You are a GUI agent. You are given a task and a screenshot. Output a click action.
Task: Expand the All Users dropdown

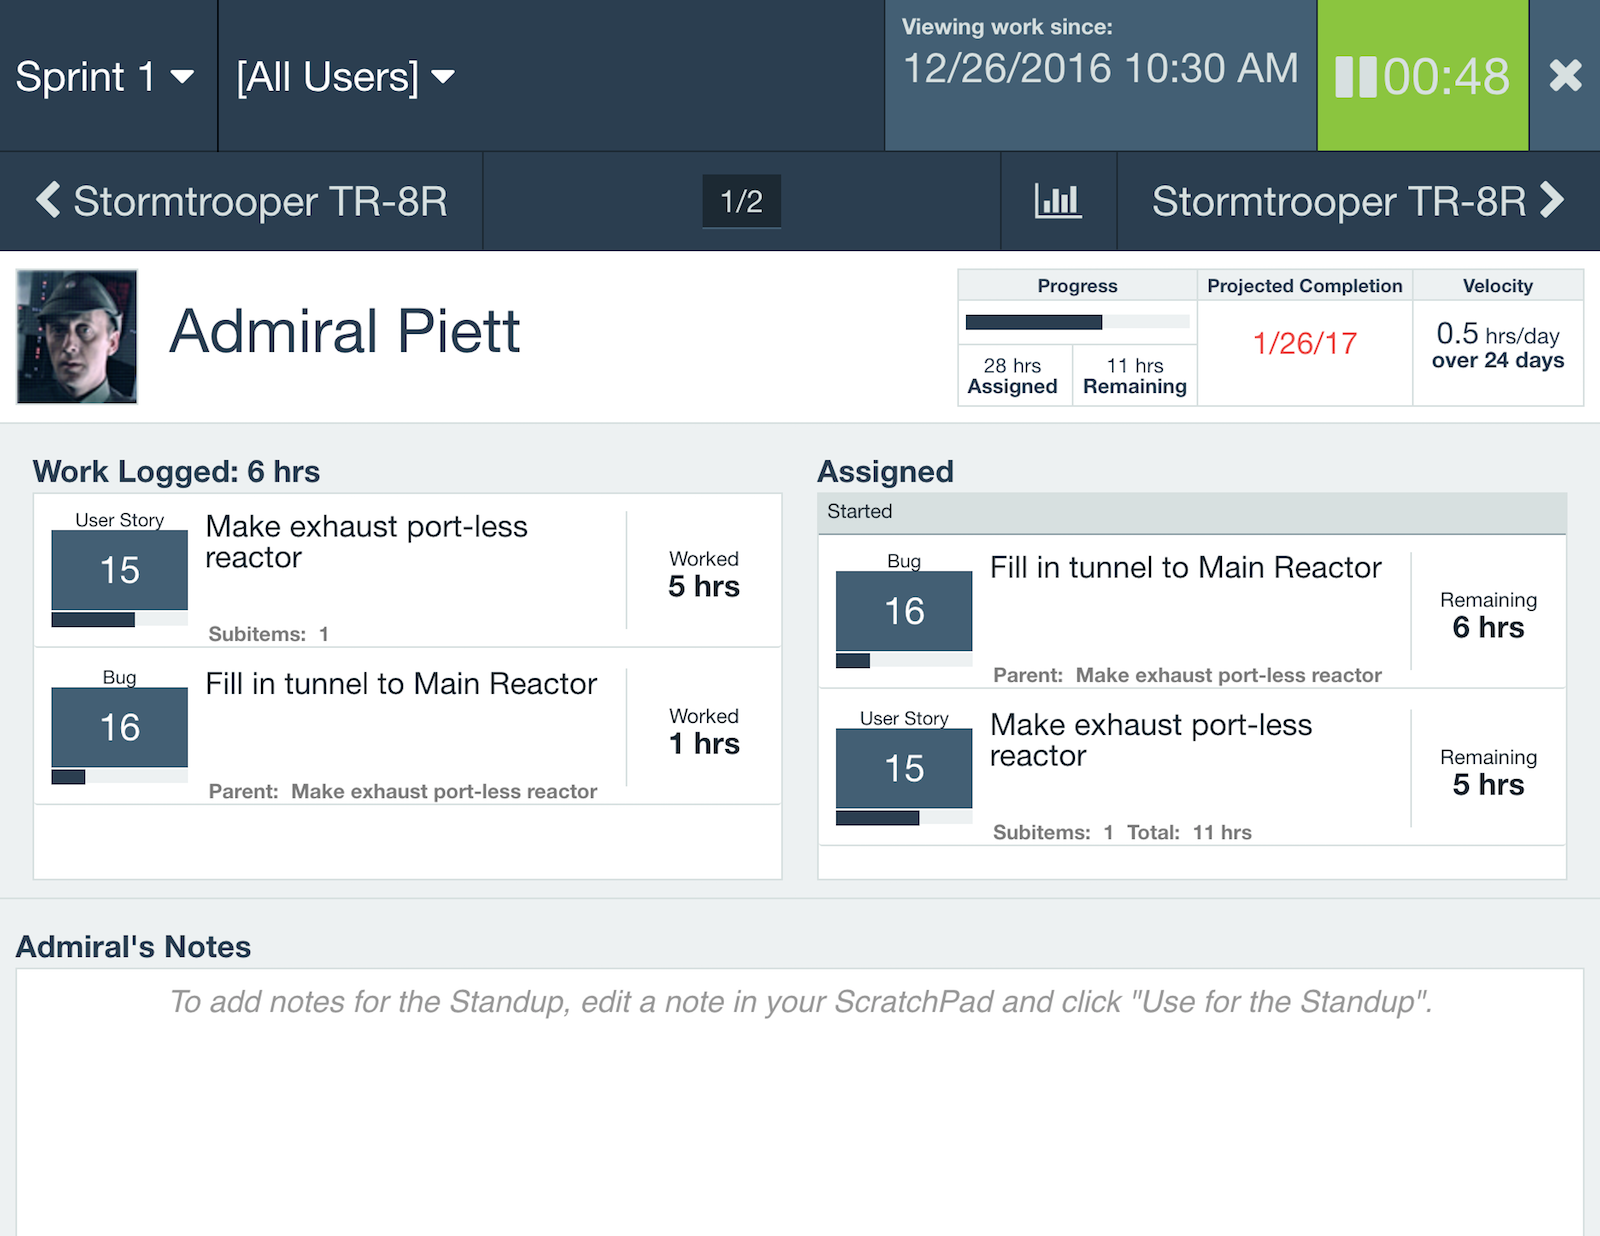345,77
